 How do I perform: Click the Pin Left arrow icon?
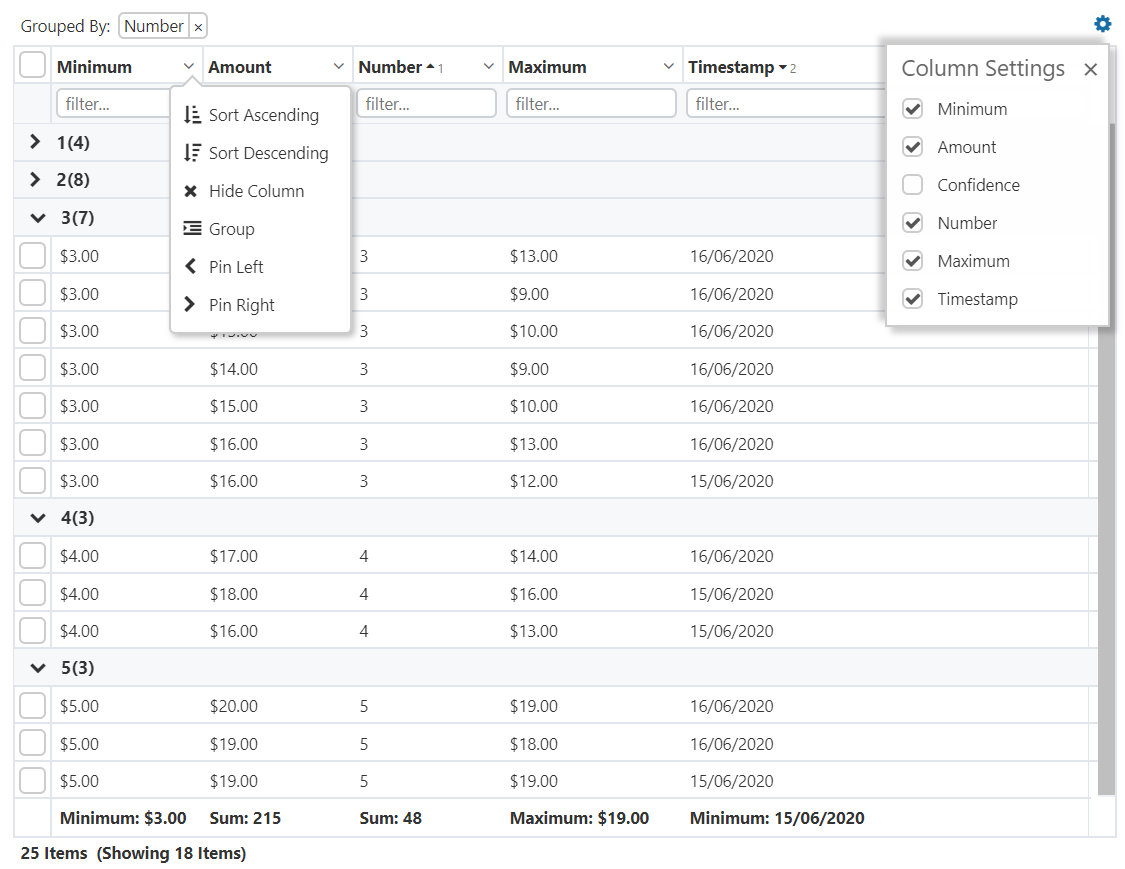pyautogui.click(x=191, y=267)
